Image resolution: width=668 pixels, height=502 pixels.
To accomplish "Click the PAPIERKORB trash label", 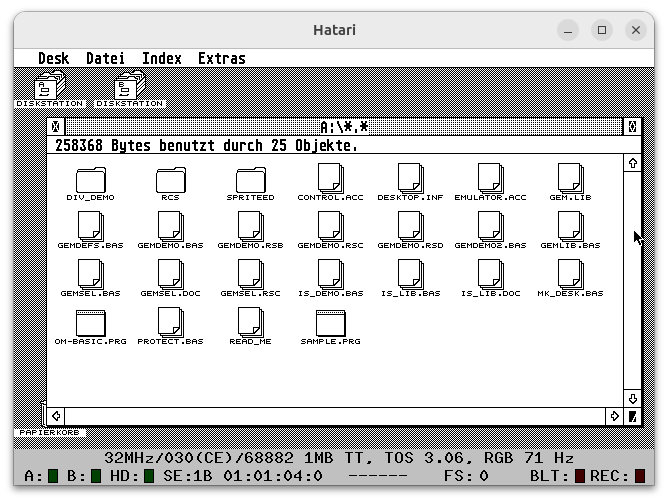I will tap(50, 433).
